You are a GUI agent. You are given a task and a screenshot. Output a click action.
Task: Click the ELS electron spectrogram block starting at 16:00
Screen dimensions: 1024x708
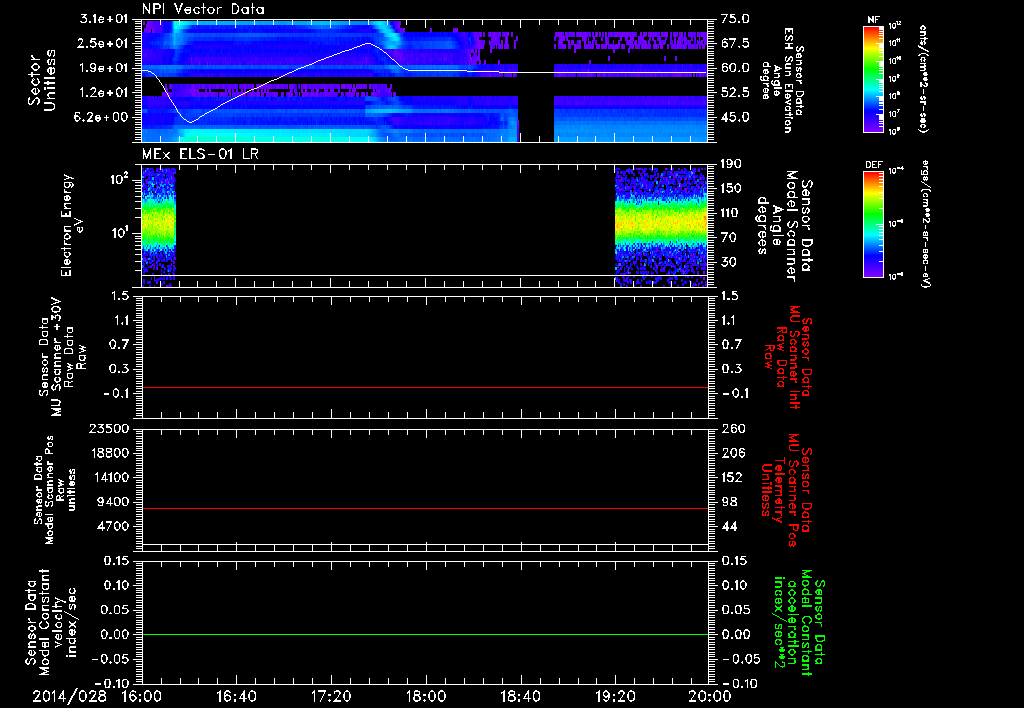[159, 227]
